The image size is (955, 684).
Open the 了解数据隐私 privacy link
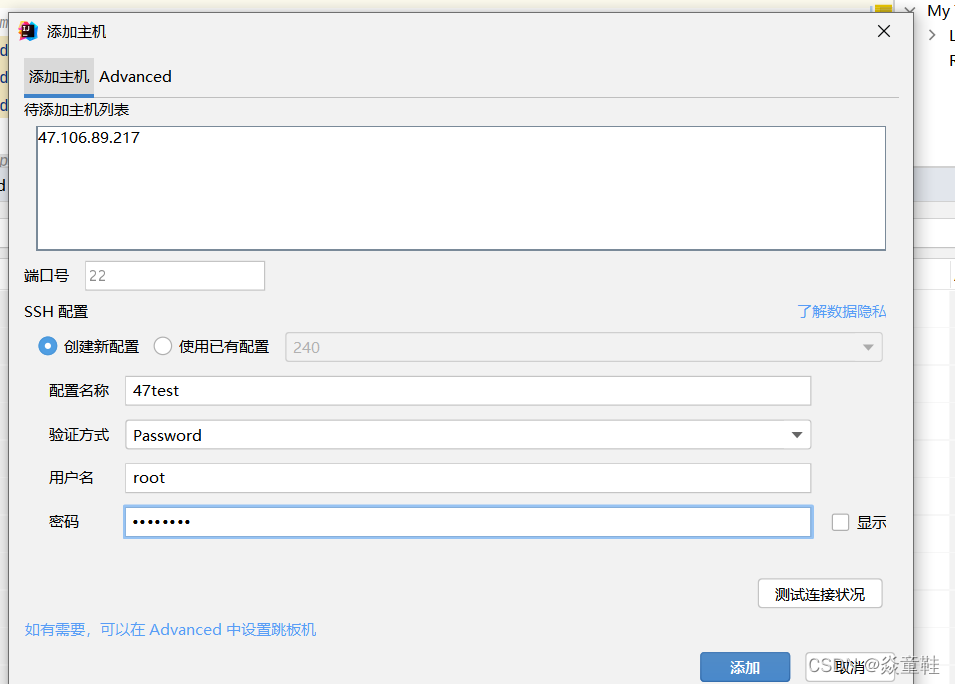(x=841, y=311)
